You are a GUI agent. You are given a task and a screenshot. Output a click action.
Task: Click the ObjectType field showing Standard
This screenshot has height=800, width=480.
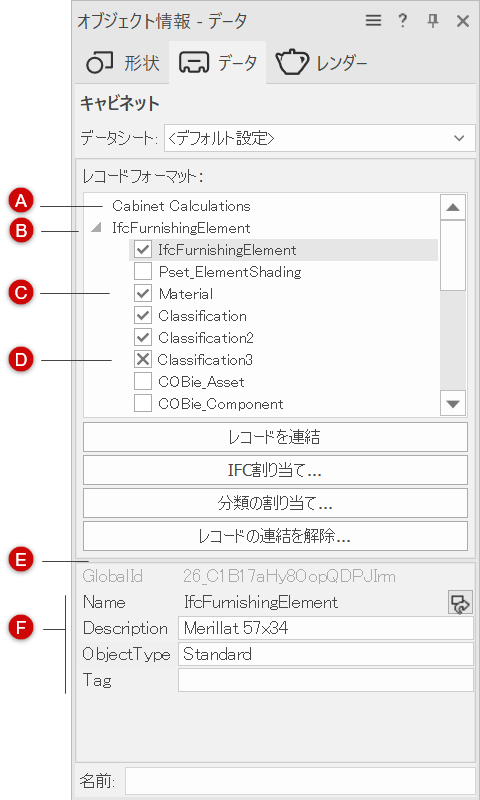[x=326, y=655]
